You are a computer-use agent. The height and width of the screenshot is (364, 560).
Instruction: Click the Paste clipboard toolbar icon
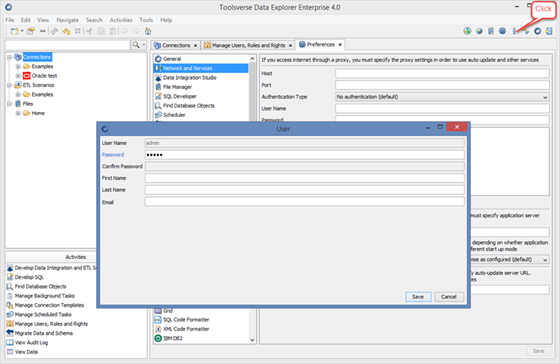tap(113, 31)
